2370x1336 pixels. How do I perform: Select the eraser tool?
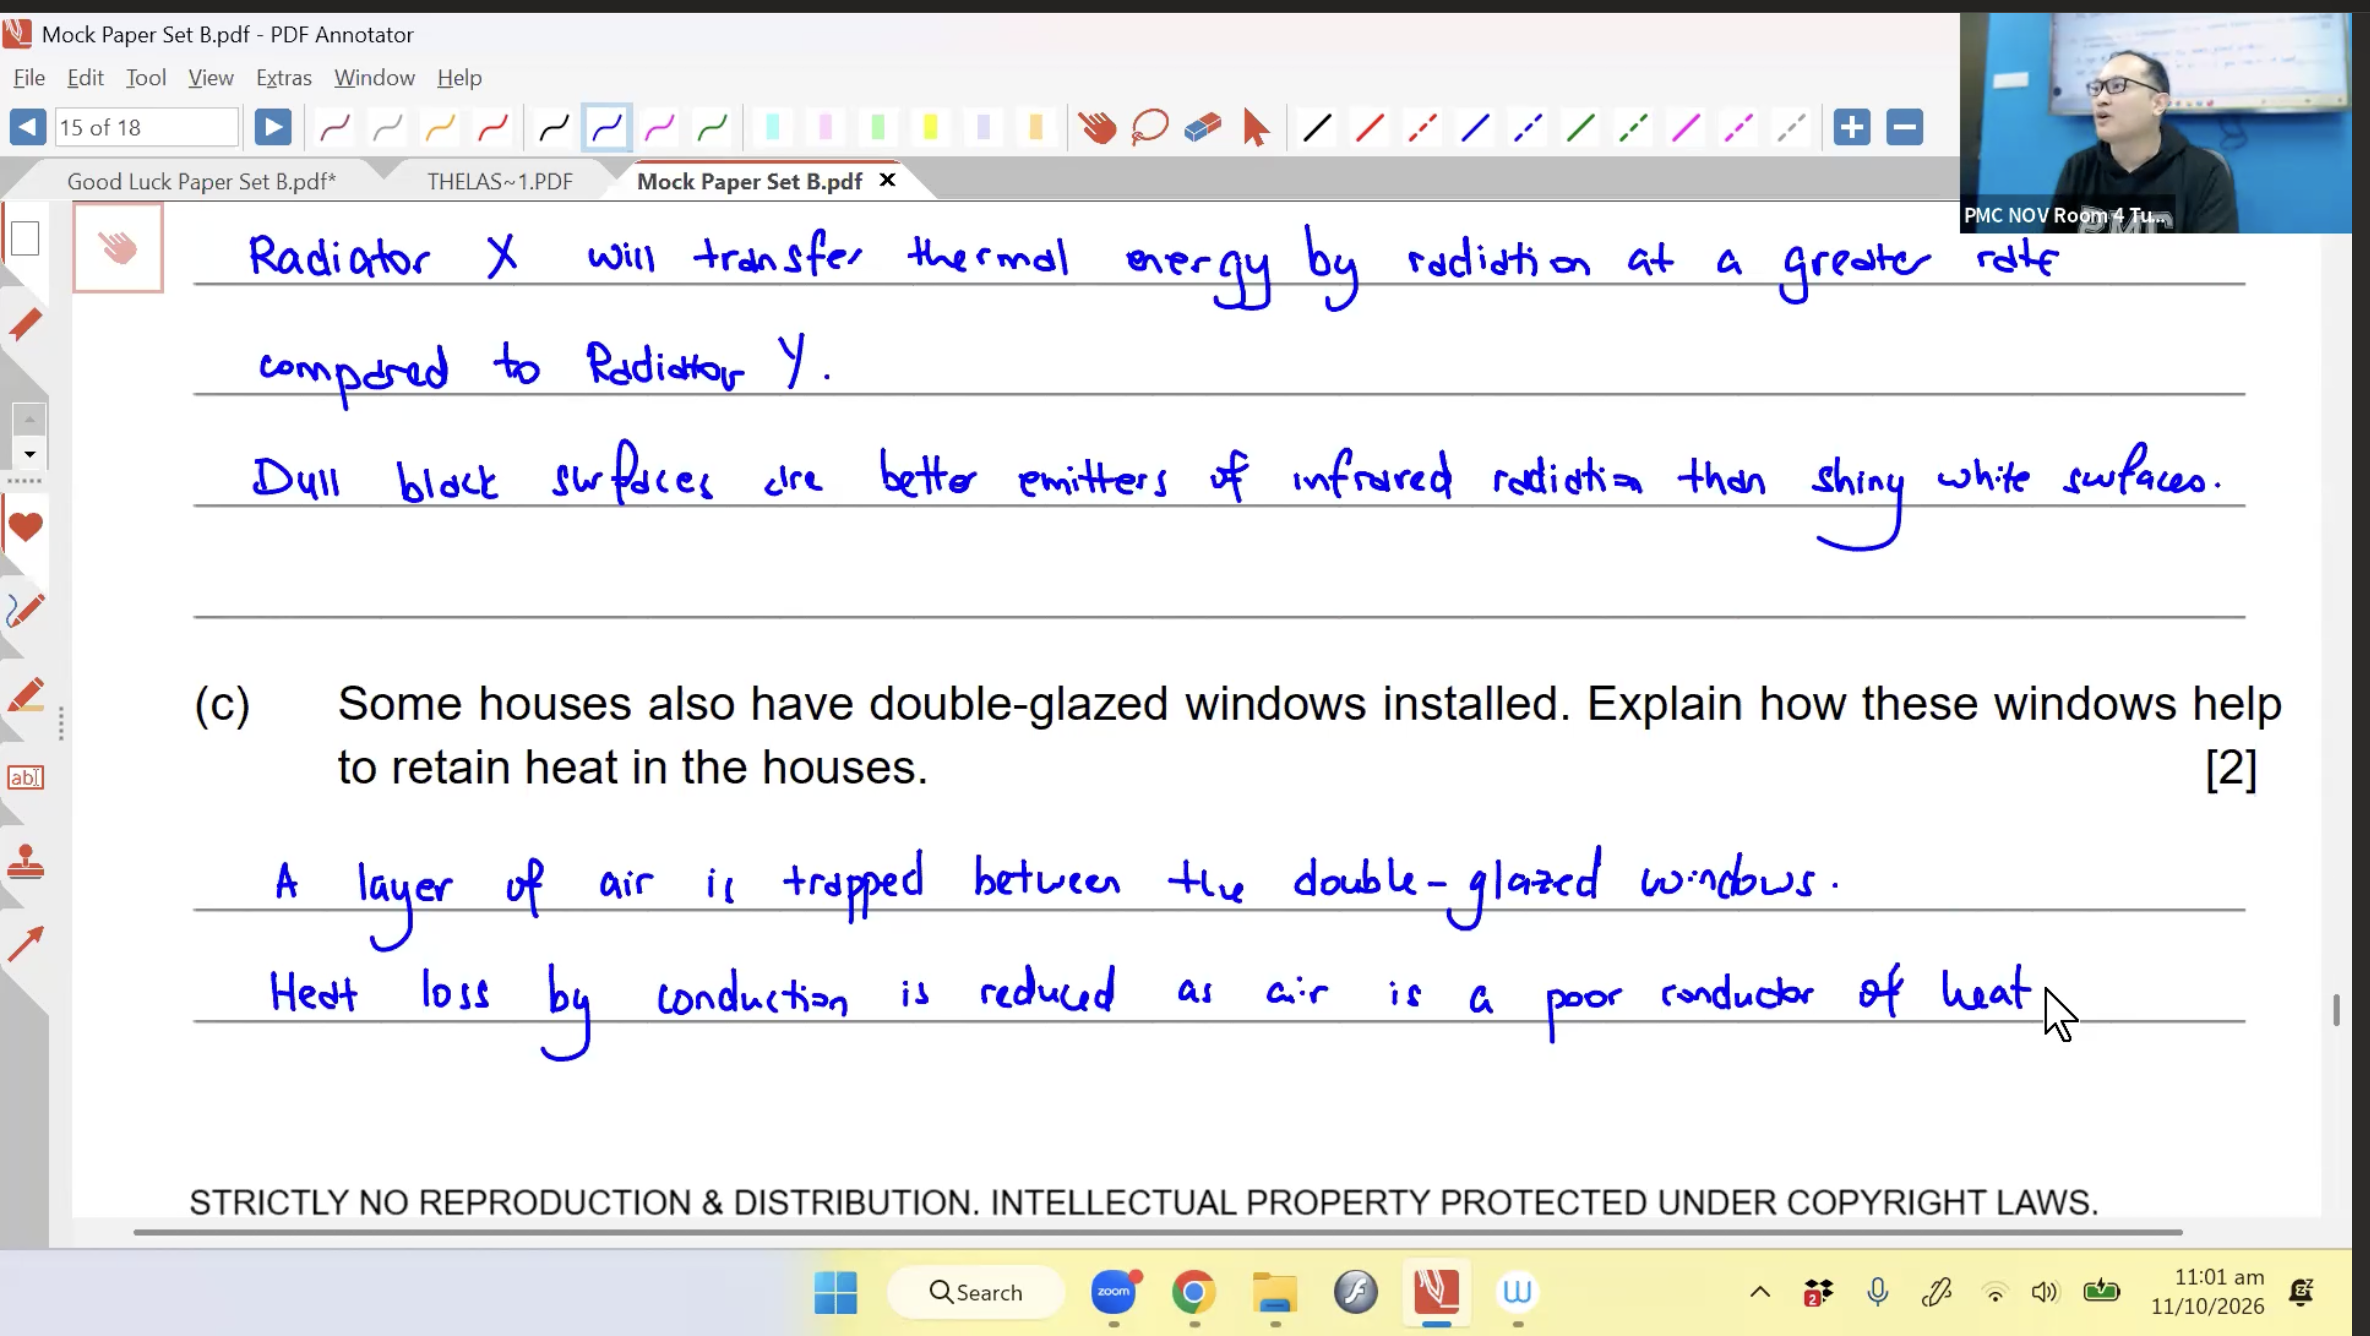(1203, 127)
